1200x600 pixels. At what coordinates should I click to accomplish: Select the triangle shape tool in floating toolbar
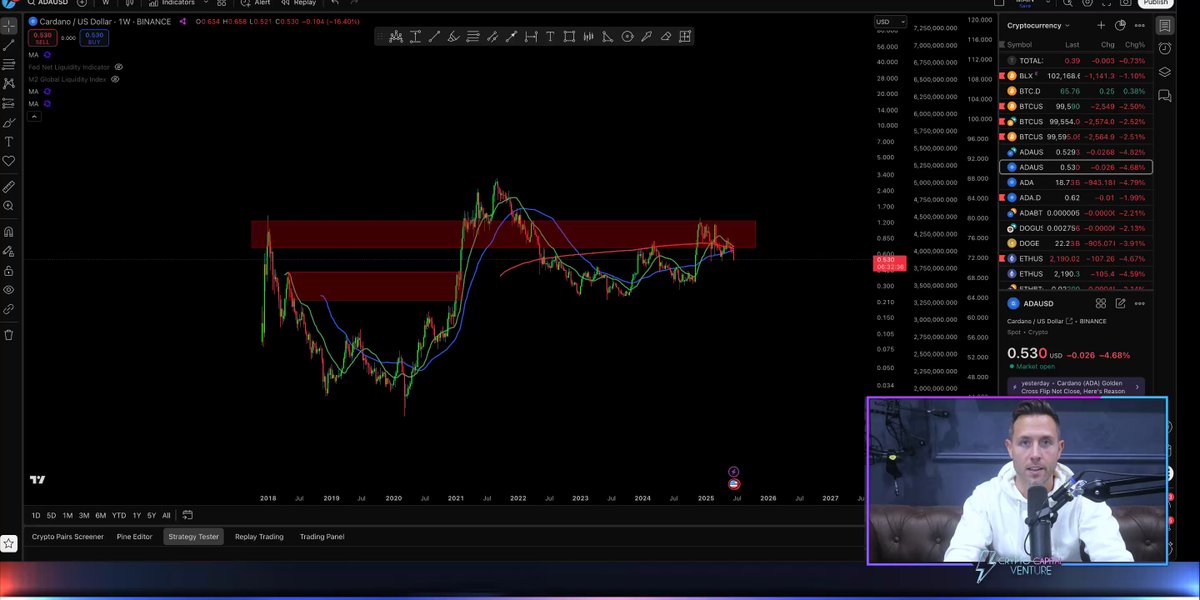tap(607, 37)
